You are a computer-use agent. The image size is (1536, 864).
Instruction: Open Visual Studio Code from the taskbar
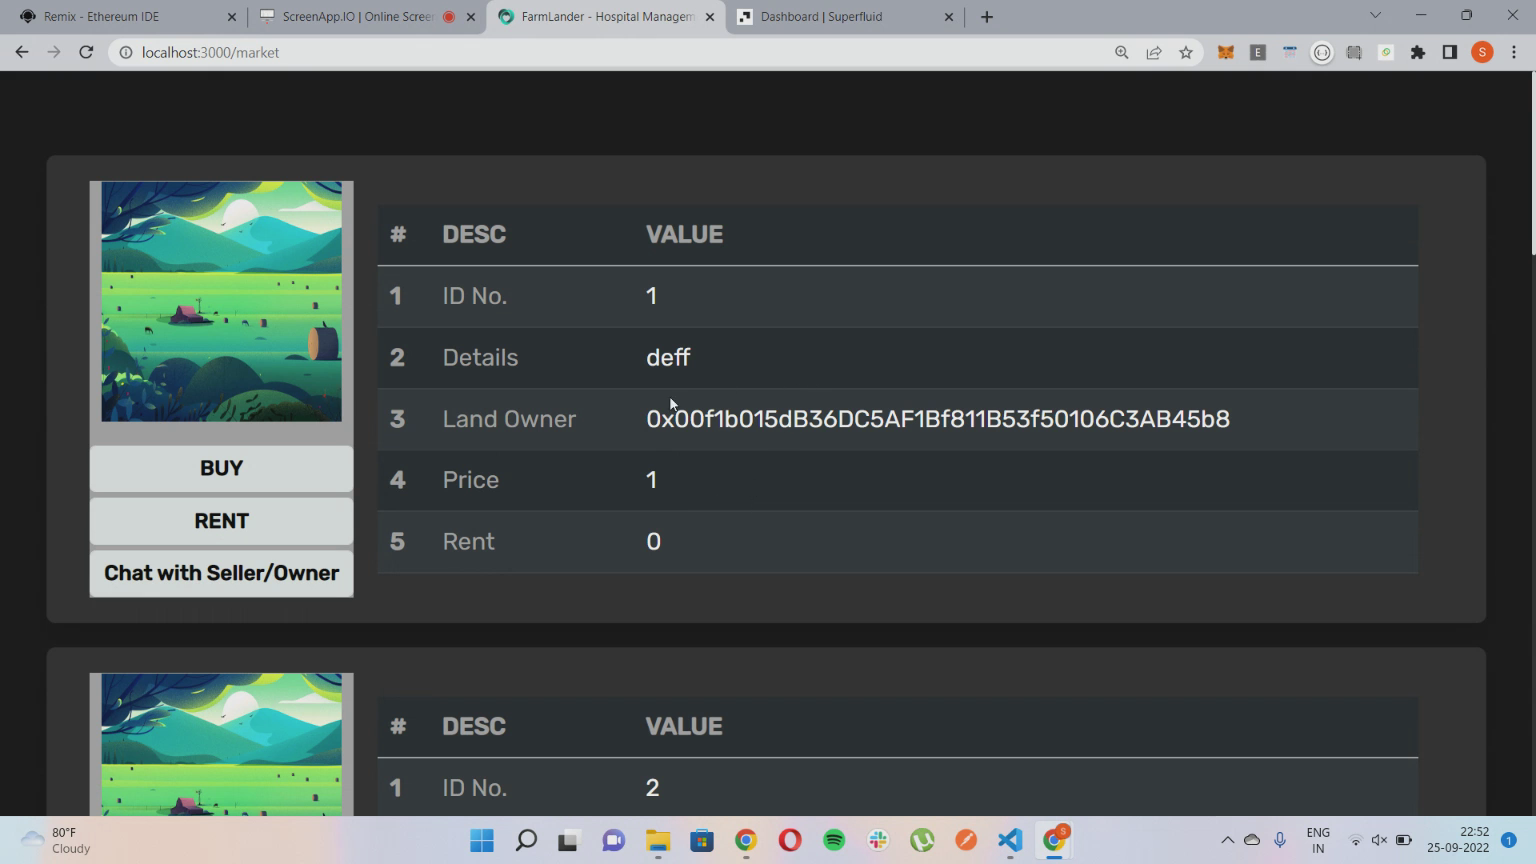(x=1010, y=840)
